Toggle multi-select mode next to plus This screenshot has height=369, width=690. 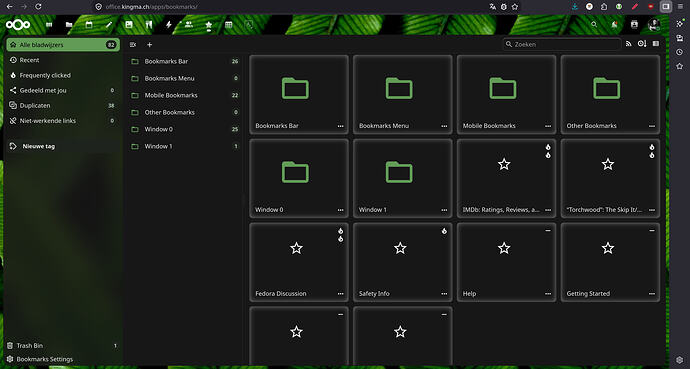133,44
